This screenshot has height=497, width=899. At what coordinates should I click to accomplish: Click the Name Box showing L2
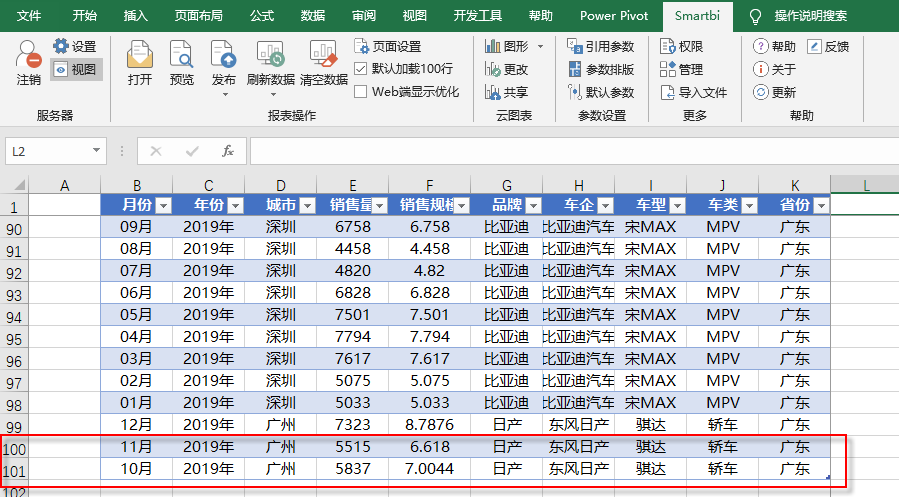(x=48, y=151)
